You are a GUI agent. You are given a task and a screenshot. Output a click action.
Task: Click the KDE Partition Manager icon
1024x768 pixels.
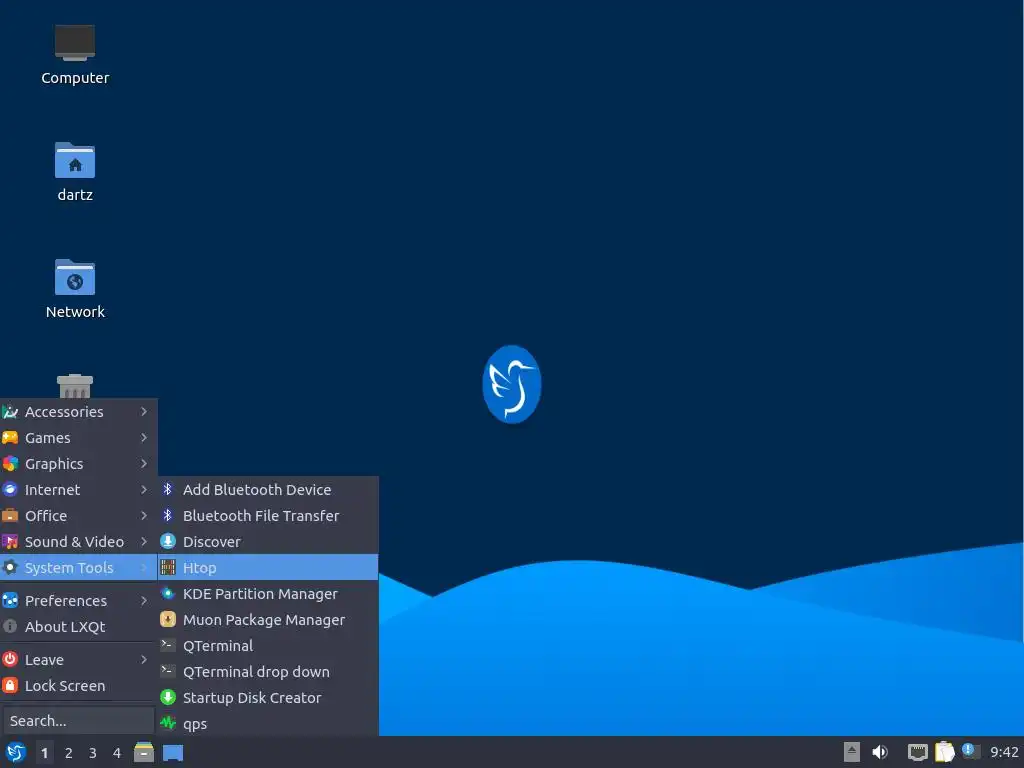pos(168,594)
